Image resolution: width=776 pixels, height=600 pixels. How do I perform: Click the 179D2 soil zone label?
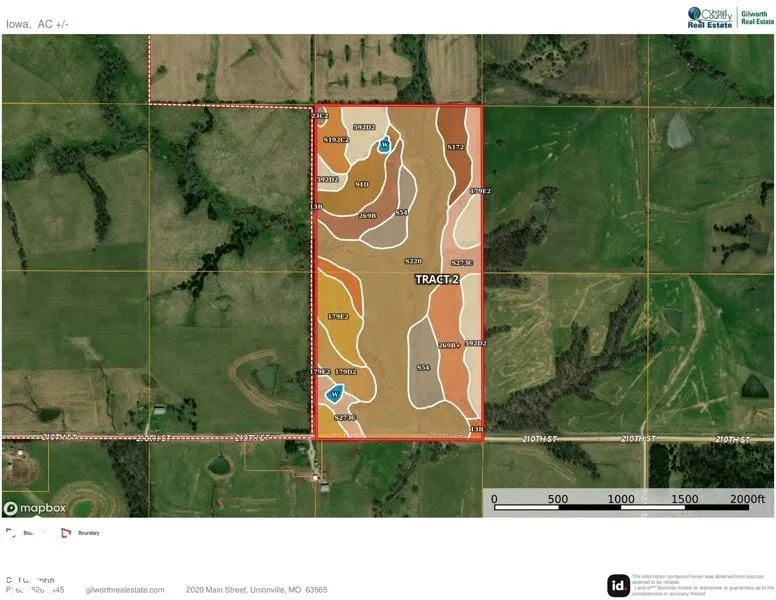pyautogui.click(x=345, y=372)
